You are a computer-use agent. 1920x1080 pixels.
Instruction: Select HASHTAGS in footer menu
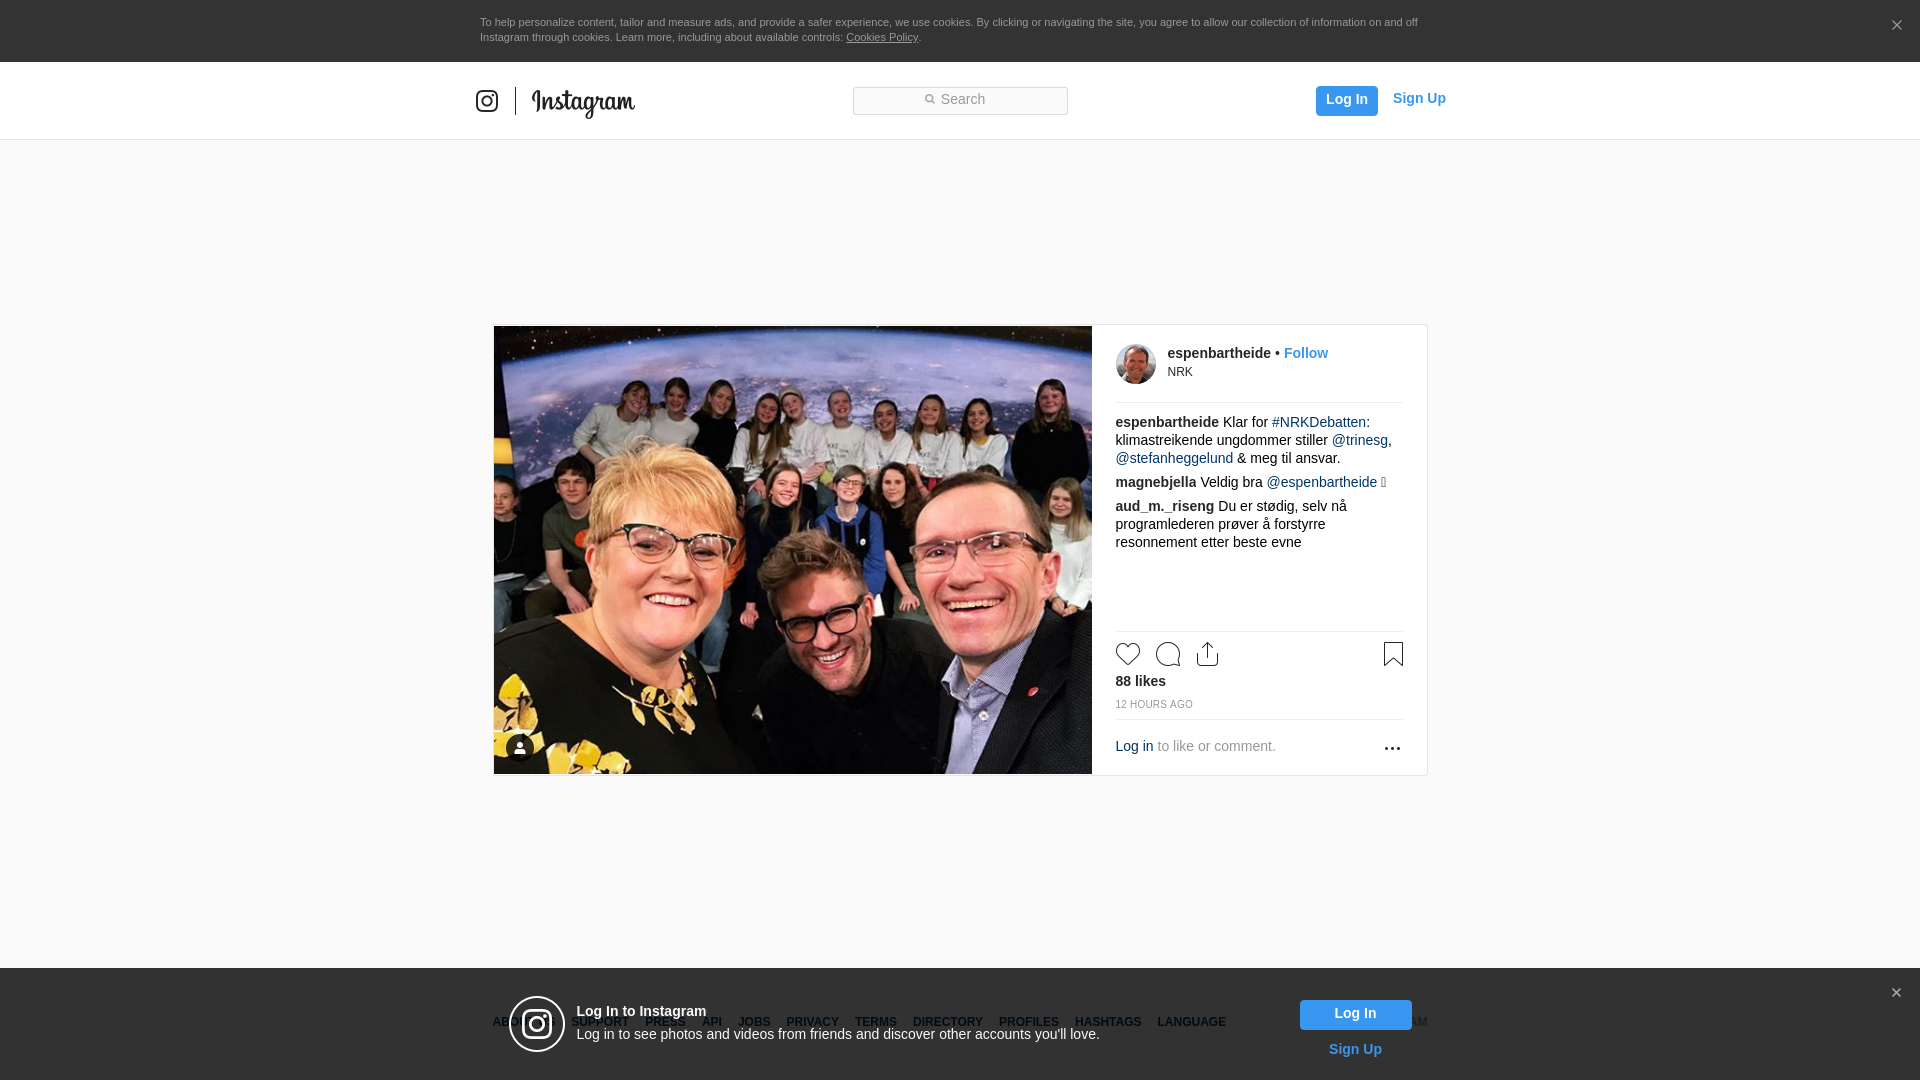(1107, 1022)
